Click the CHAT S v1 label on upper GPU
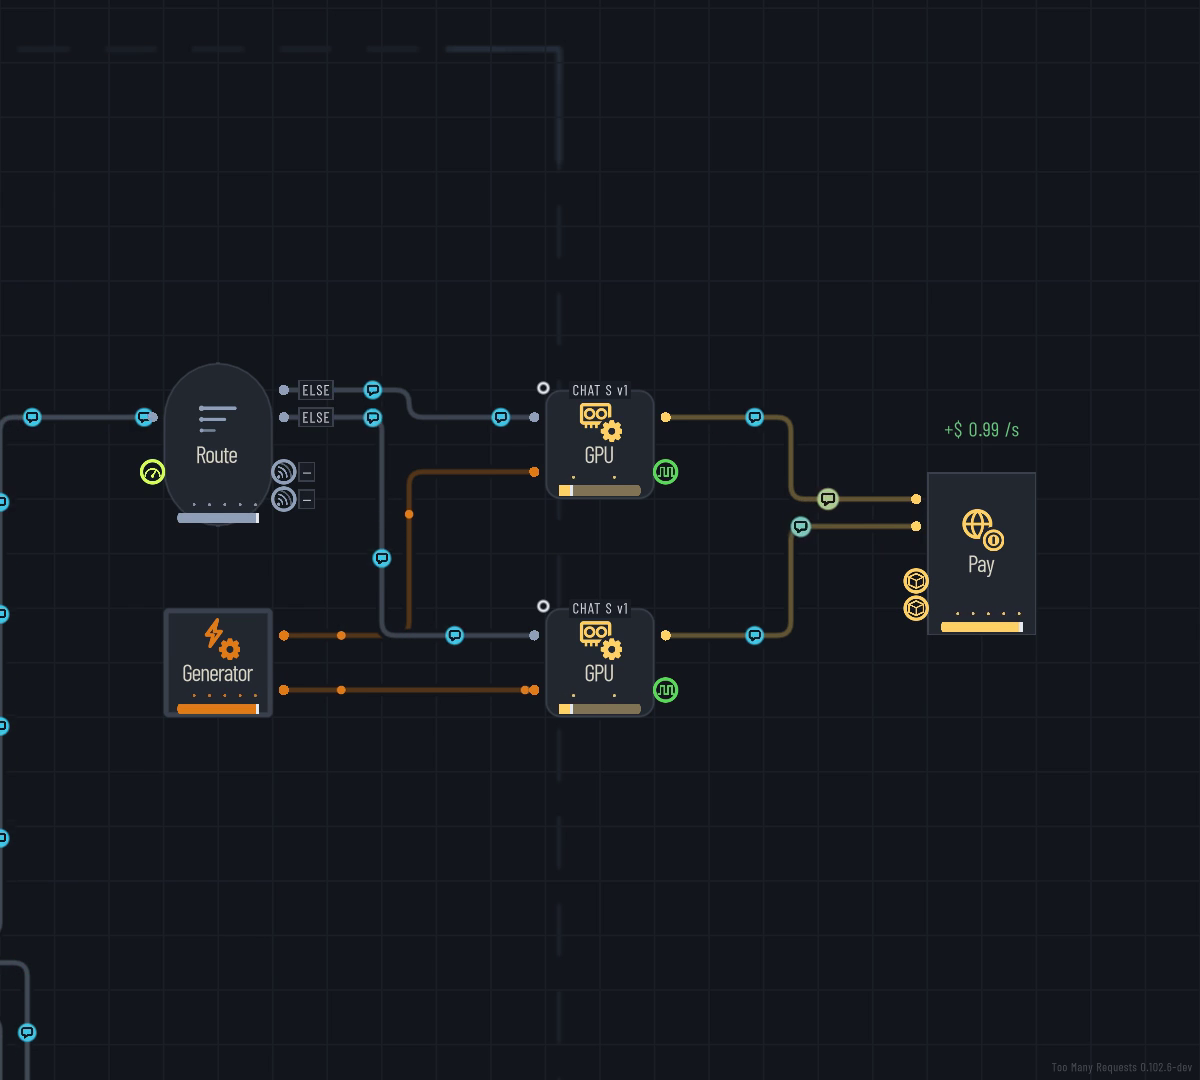The height and width of the screenshot is (1080, 1200). point(600,390)
